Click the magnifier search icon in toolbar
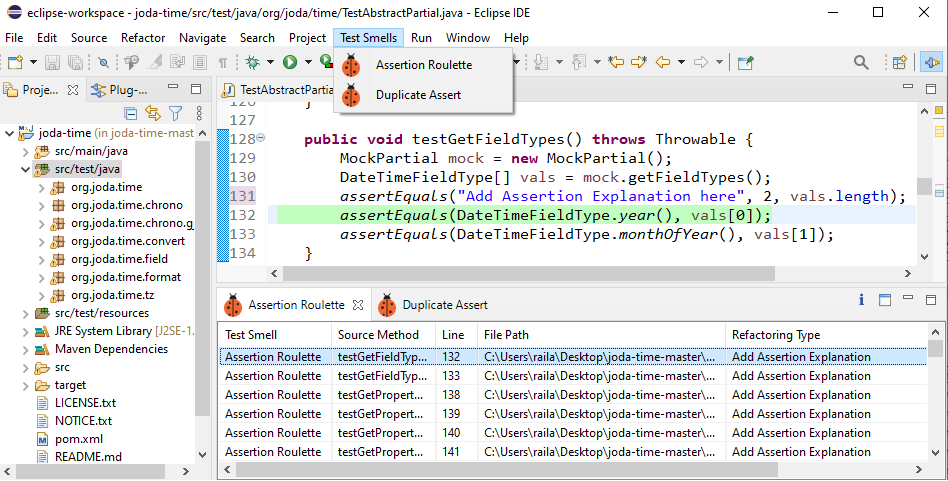Image resolution: width=948 pixels, height=481 pixels. tap(861, 62)
